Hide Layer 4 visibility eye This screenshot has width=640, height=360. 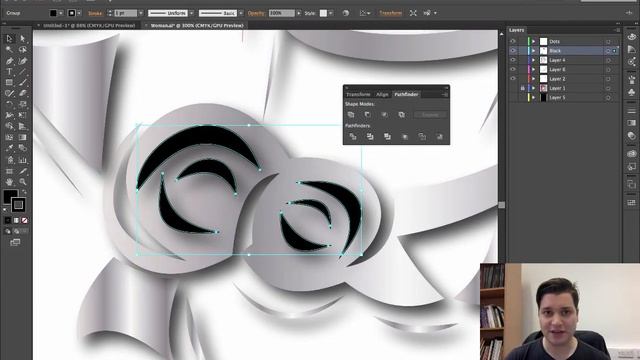(x=513, y=60)
